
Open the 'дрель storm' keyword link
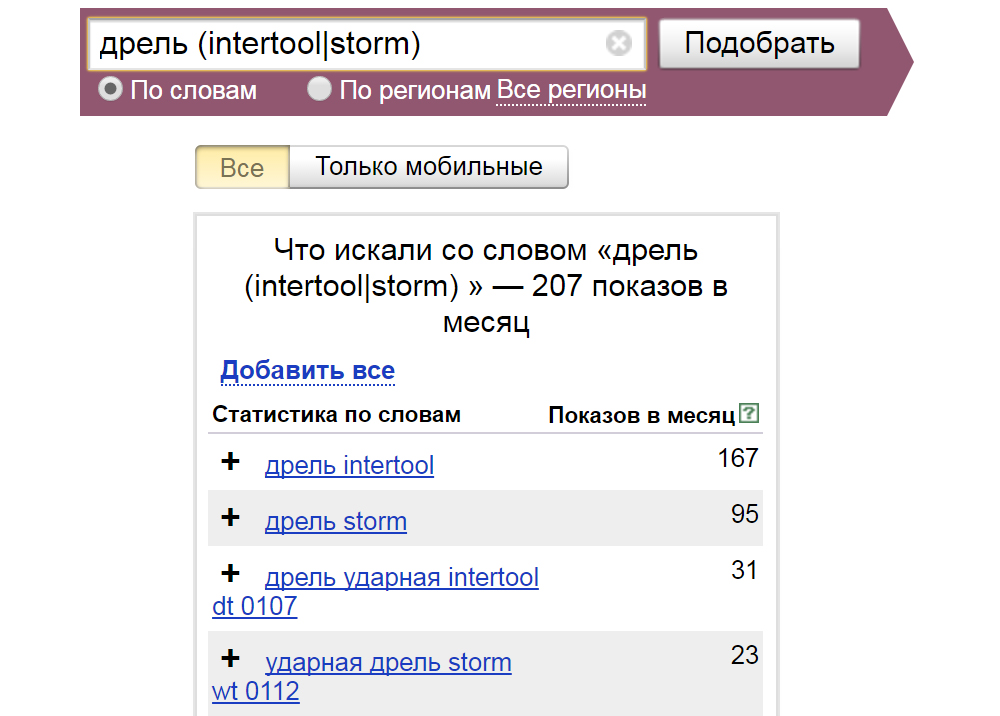335,522
